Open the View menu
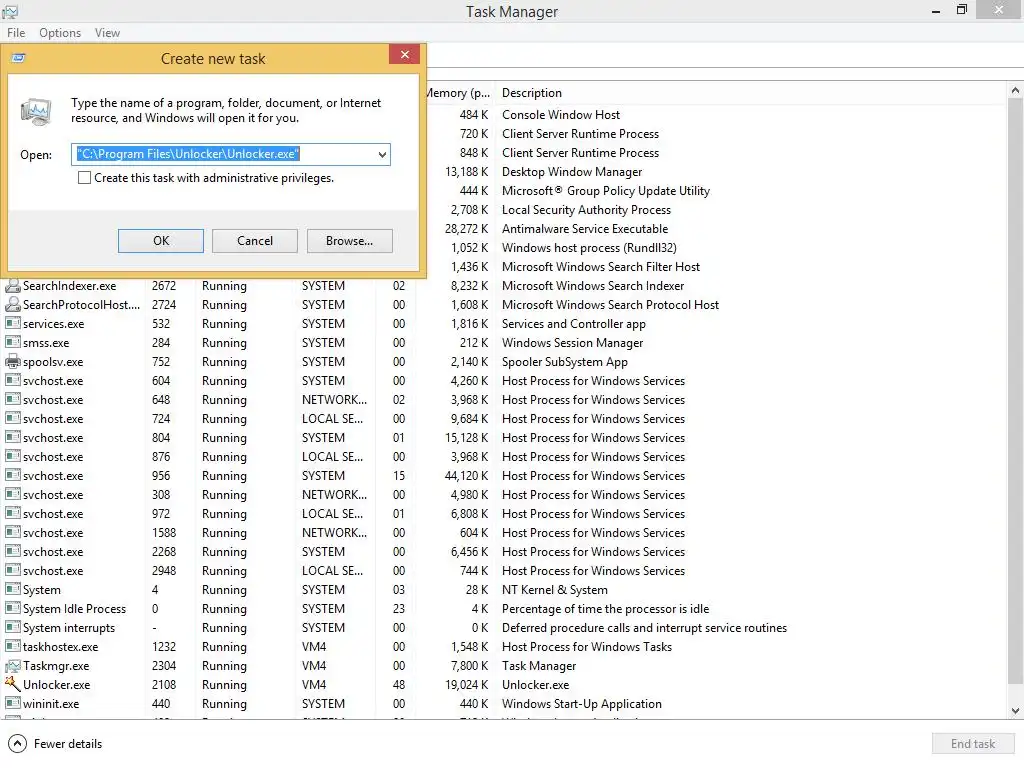Image resolution: width=1024 pixels, height=768 pixels. (x=107, y=33)
